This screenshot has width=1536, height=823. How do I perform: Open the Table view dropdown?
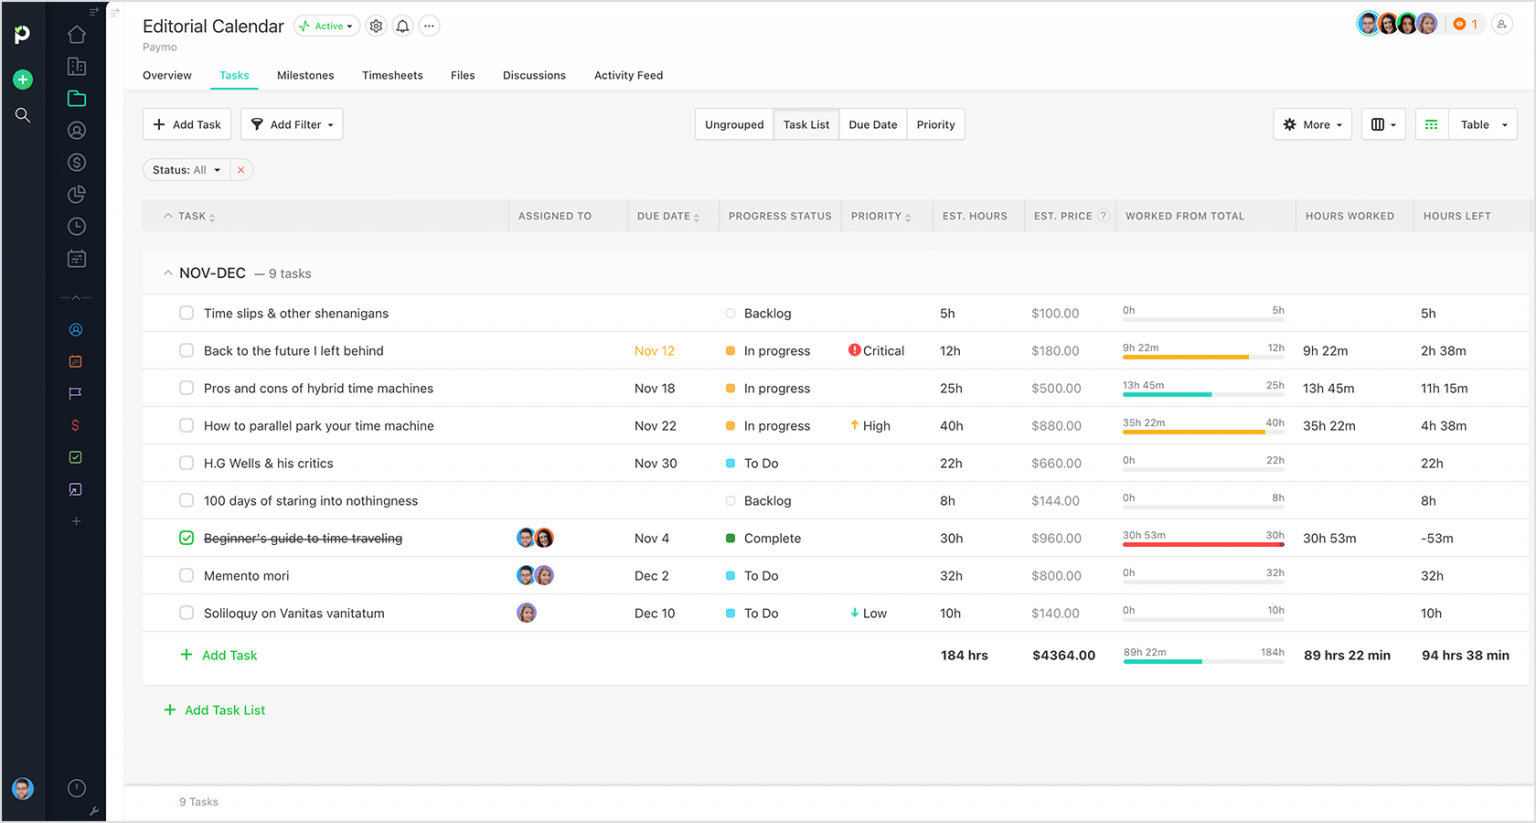click(x=1483, y=124)
